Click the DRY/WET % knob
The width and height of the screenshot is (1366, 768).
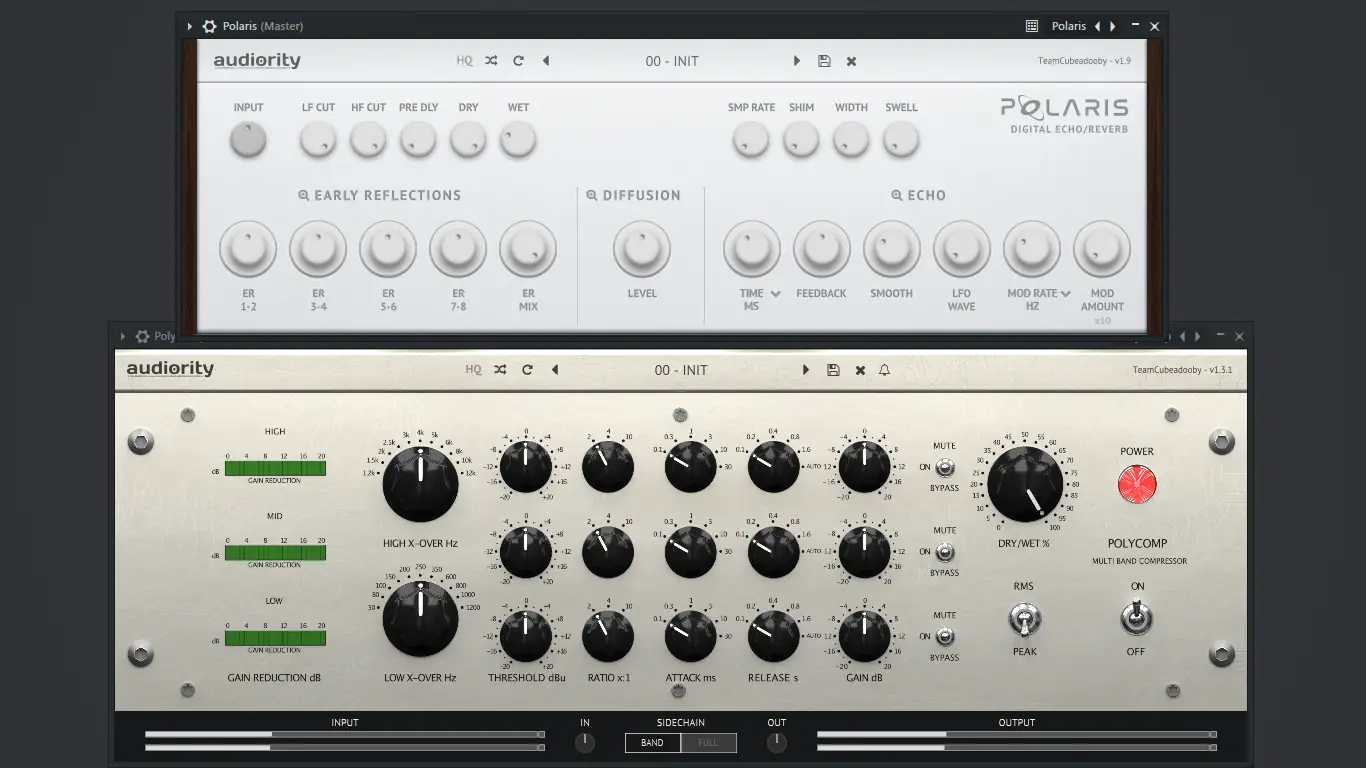point(1025,484)
